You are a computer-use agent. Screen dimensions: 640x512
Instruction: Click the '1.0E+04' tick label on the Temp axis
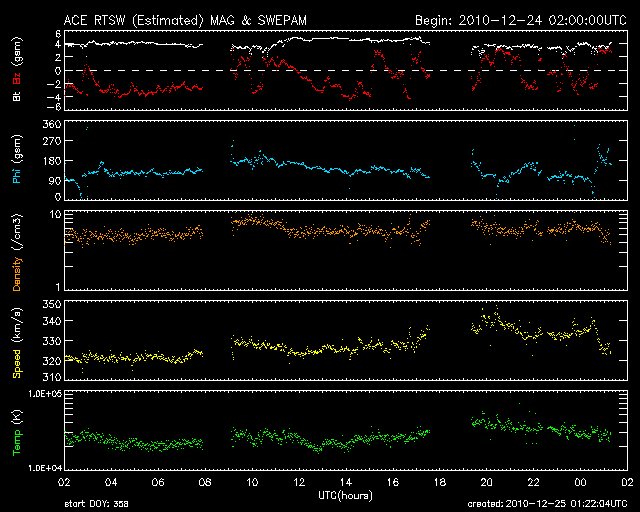tap(45, 468)
